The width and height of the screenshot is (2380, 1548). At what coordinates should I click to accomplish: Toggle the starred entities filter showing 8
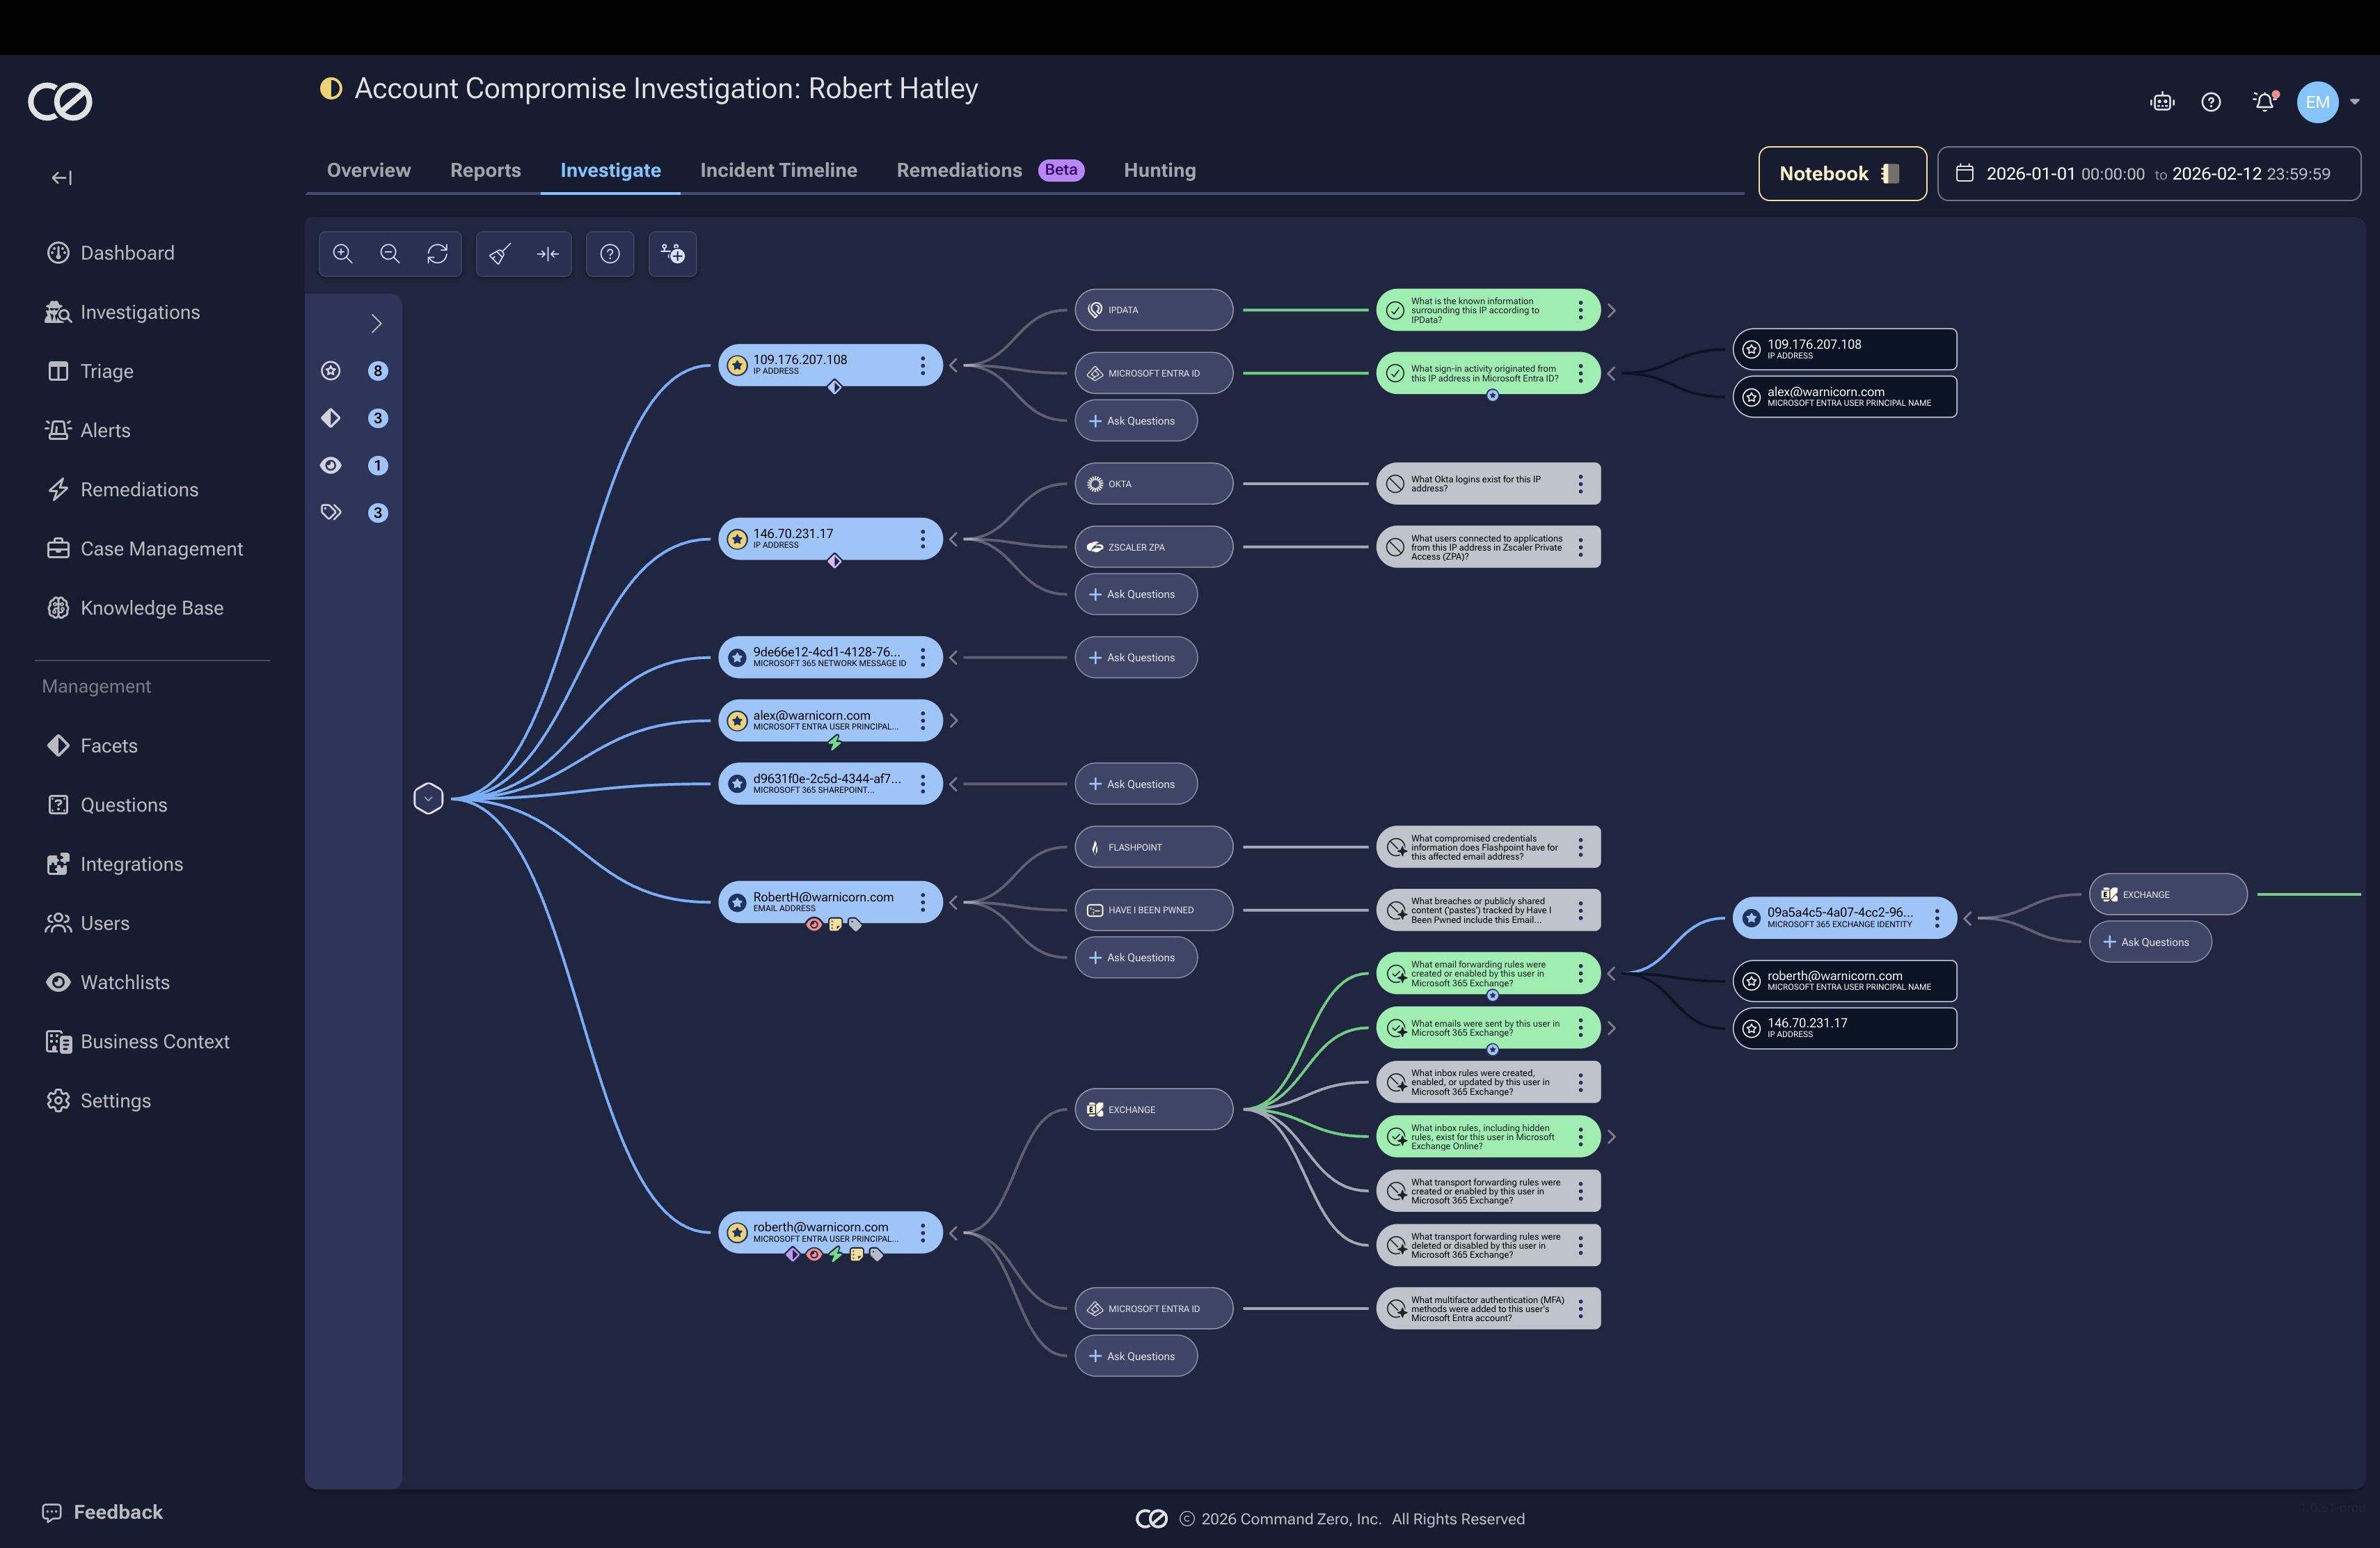click(x=331, y=371)
